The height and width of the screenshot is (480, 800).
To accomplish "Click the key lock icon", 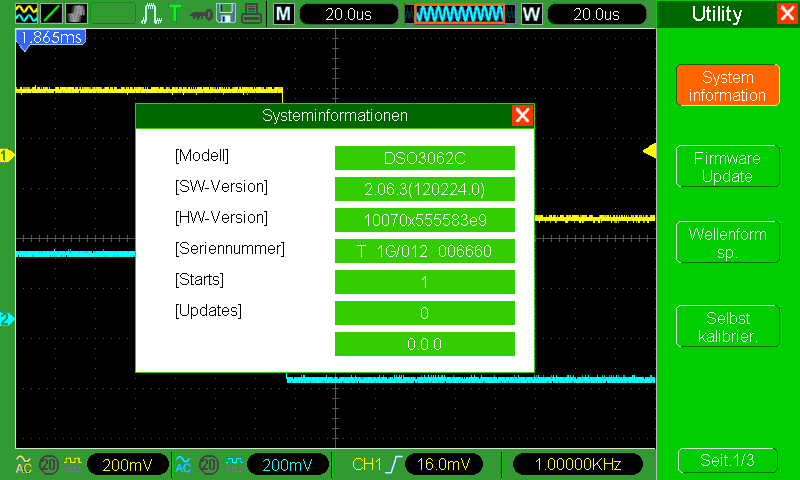I will tap(201, 14).
